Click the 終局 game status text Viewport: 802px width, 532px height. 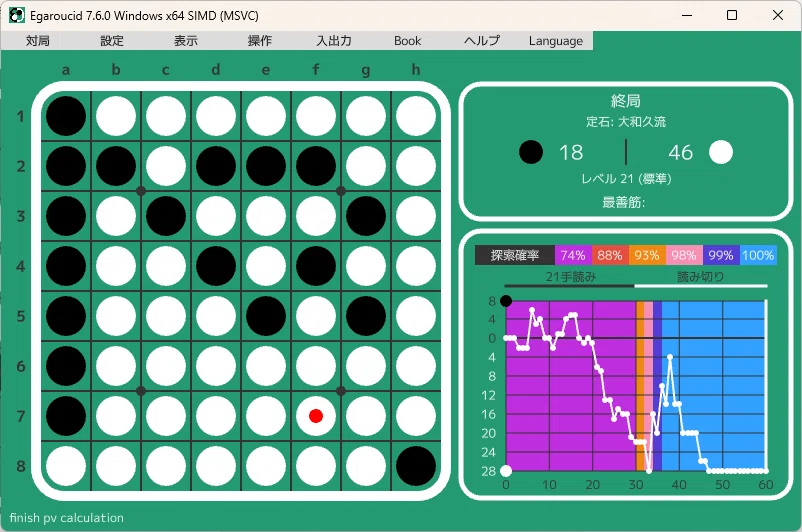coord(626,101)
